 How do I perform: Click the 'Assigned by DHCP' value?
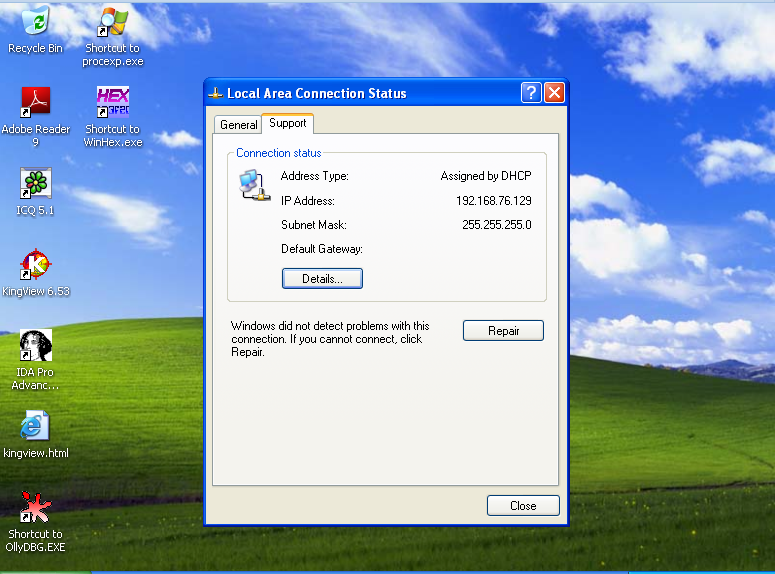pos(486,176)
